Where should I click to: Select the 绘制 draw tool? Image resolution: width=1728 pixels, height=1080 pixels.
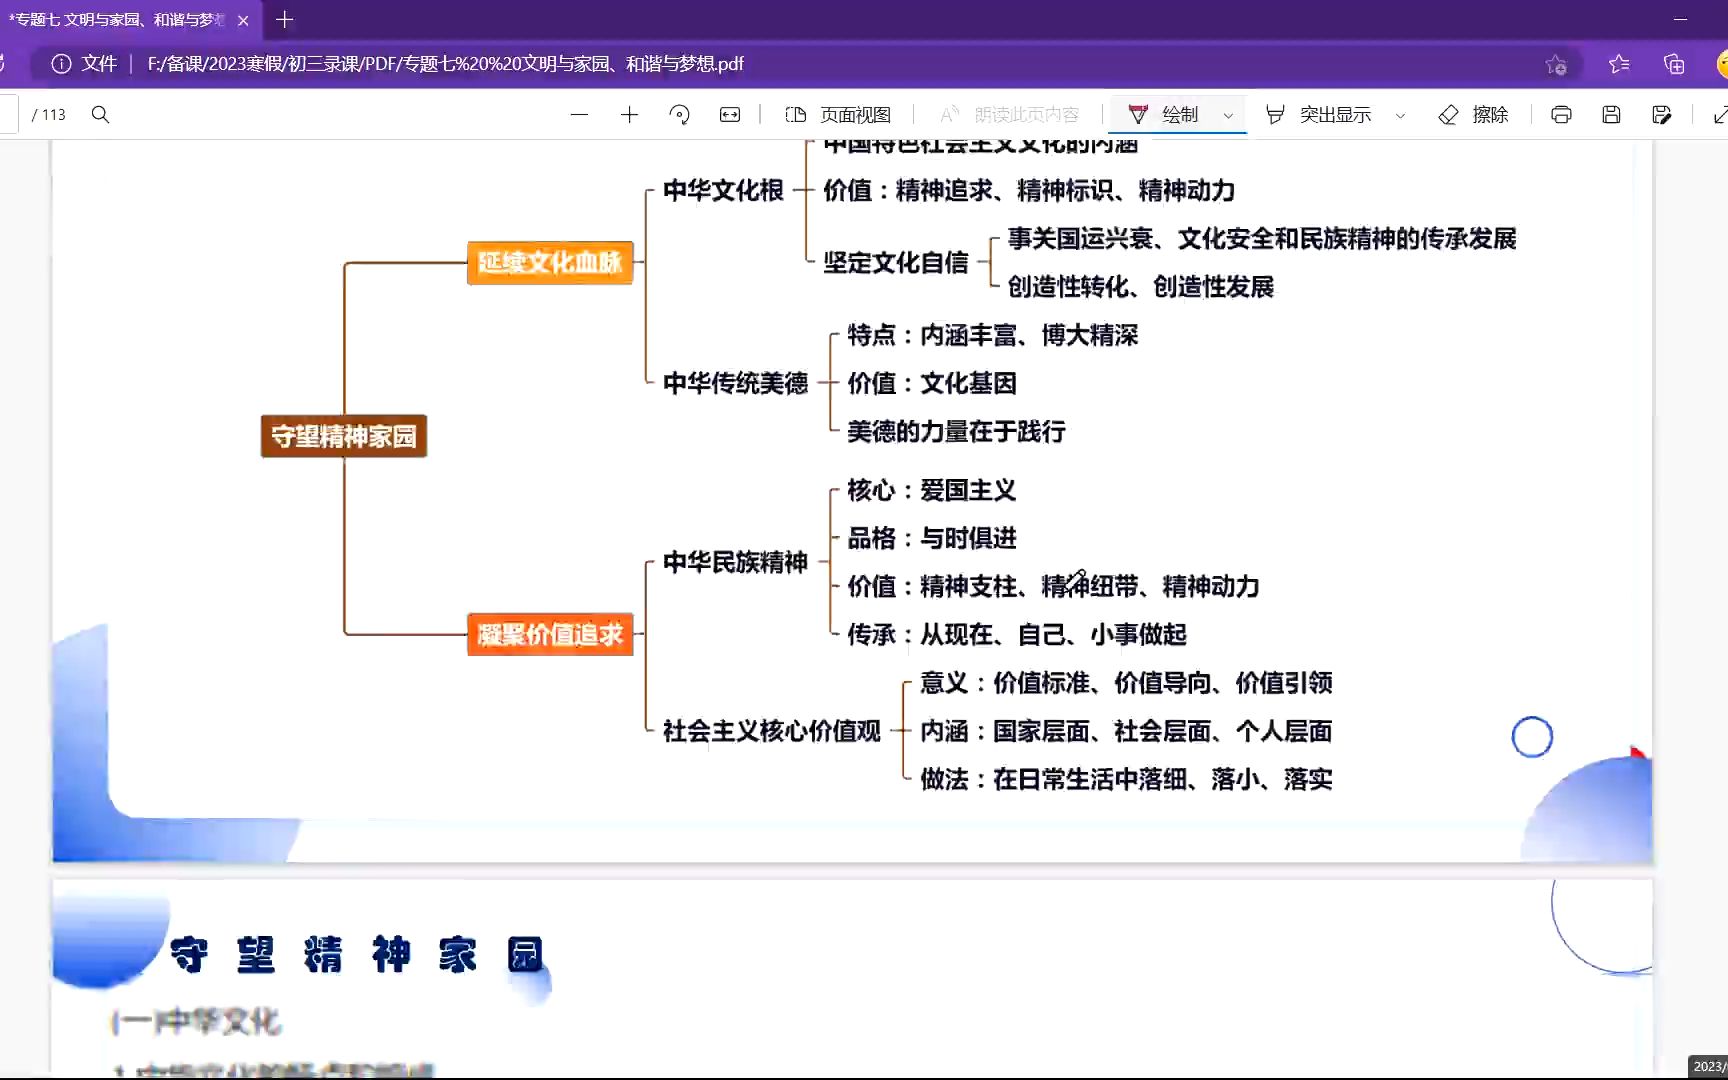(1163, 115)
